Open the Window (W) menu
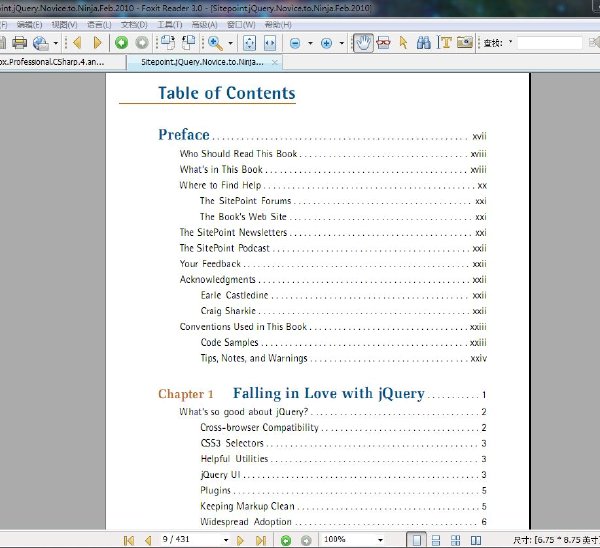Image resolution: width=600 pixels, height=548 pixels. point(241,25)
